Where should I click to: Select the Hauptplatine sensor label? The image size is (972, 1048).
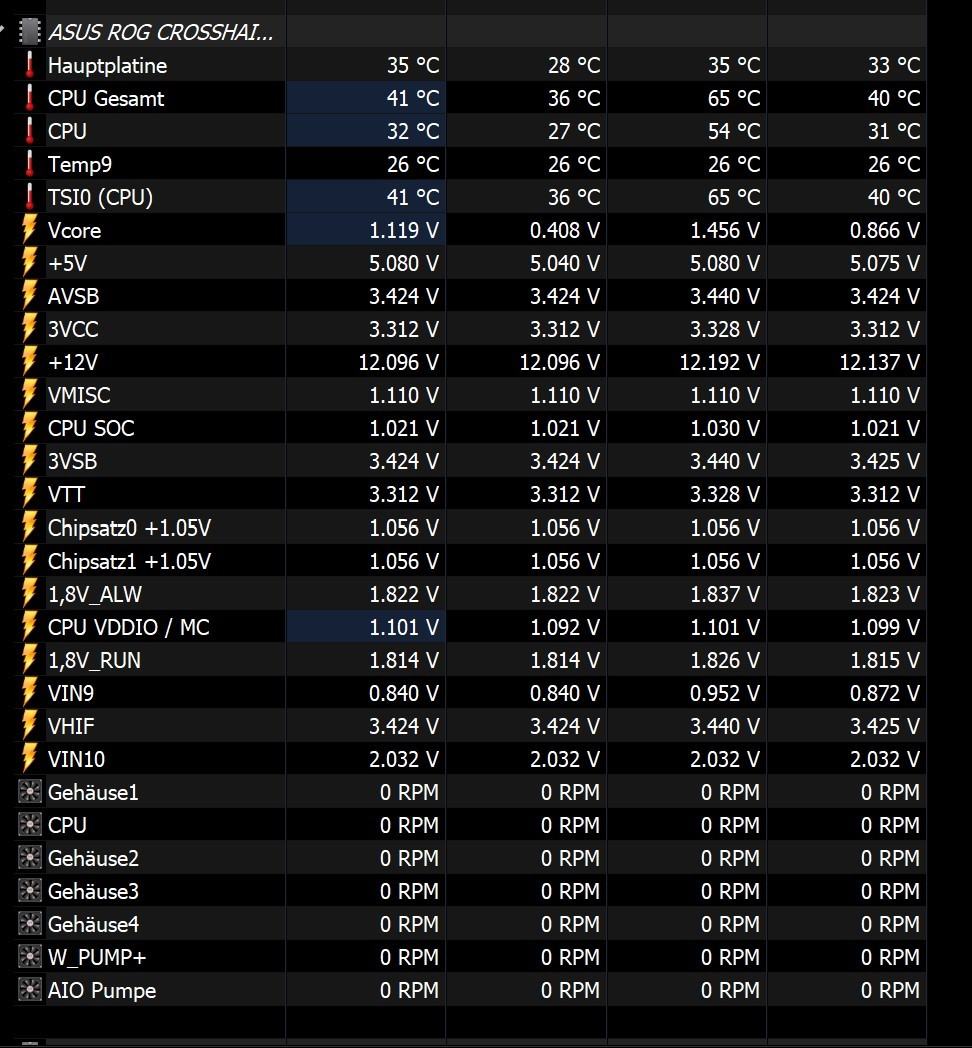point(108,66)
